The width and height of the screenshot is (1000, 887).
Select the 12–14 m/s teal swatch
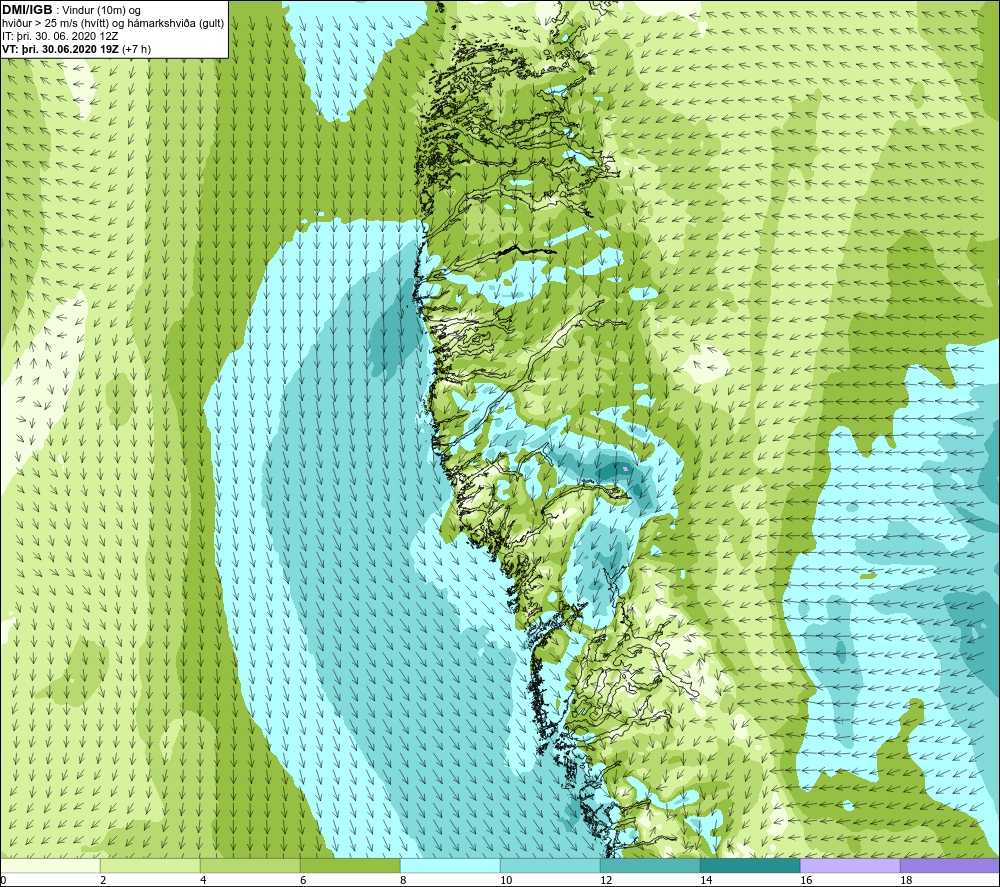pos(650,865)
